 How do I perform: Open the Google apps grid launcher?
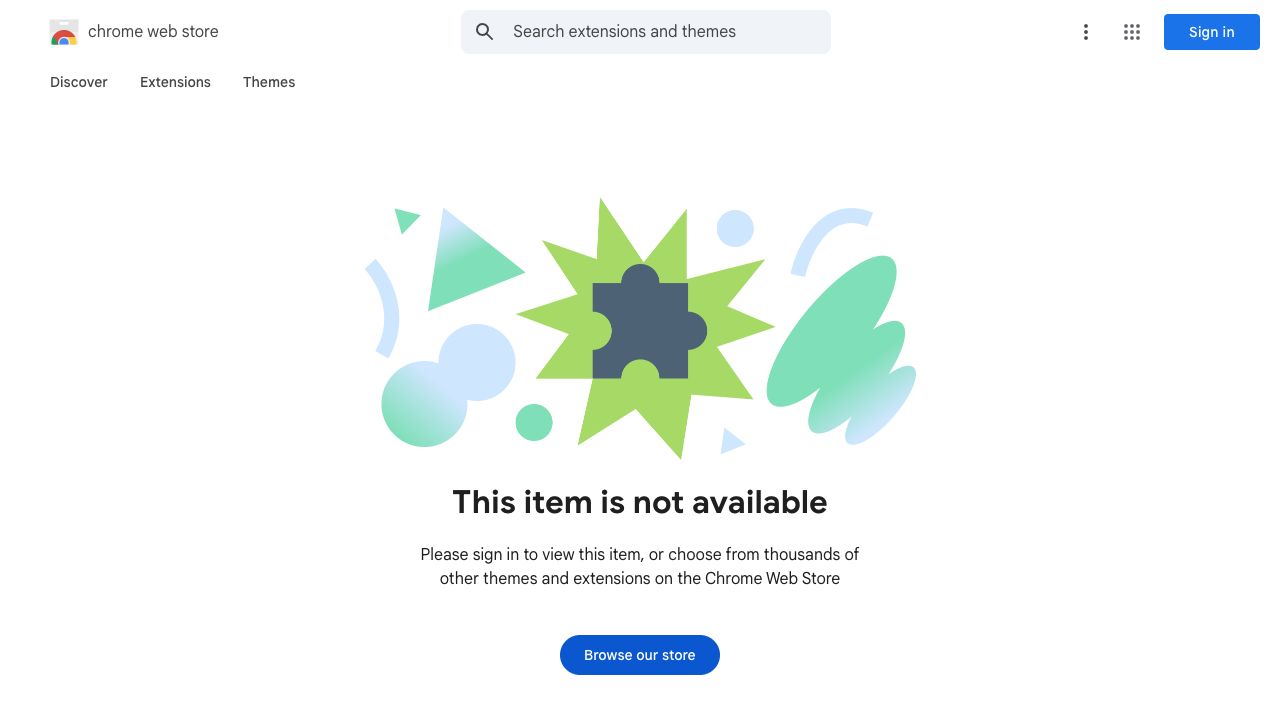(x=1132, y=32)
